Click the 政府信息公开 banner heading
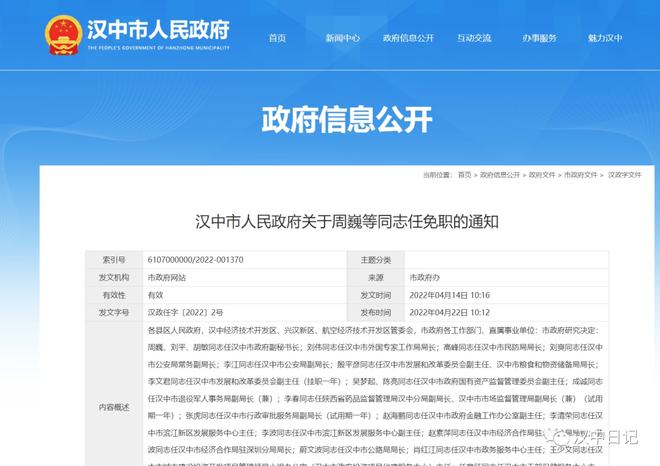 tap(329, 120)
